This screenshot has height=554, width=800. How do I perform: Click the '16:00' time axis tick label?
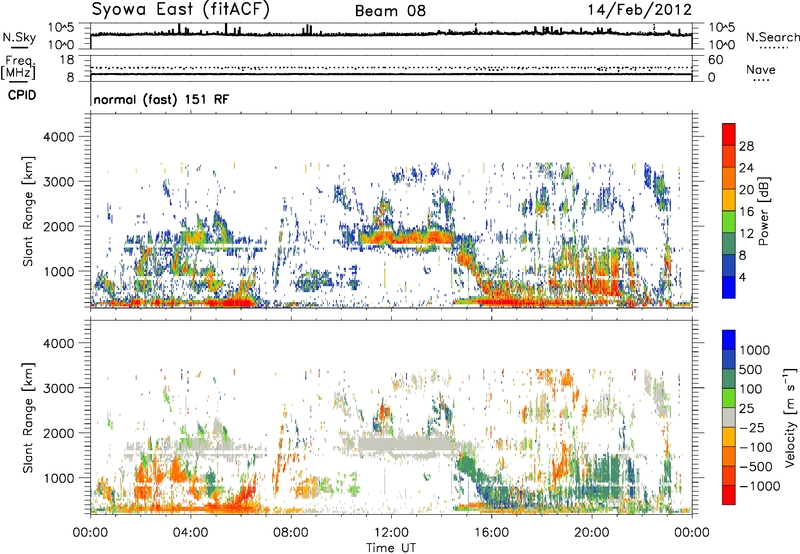[x=491, y=533]
